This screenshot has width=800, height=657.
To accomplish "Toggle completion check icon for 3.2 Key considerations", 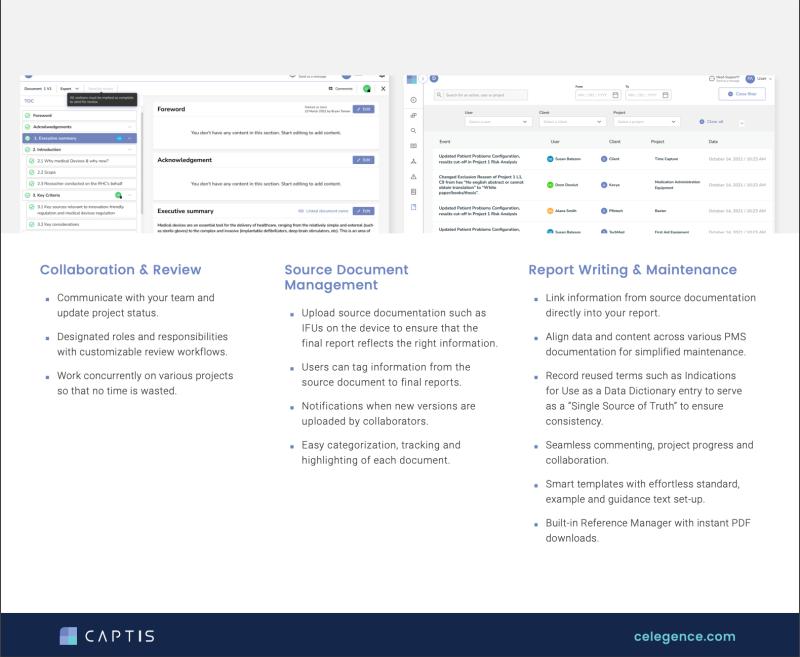I will coord(32,224).
